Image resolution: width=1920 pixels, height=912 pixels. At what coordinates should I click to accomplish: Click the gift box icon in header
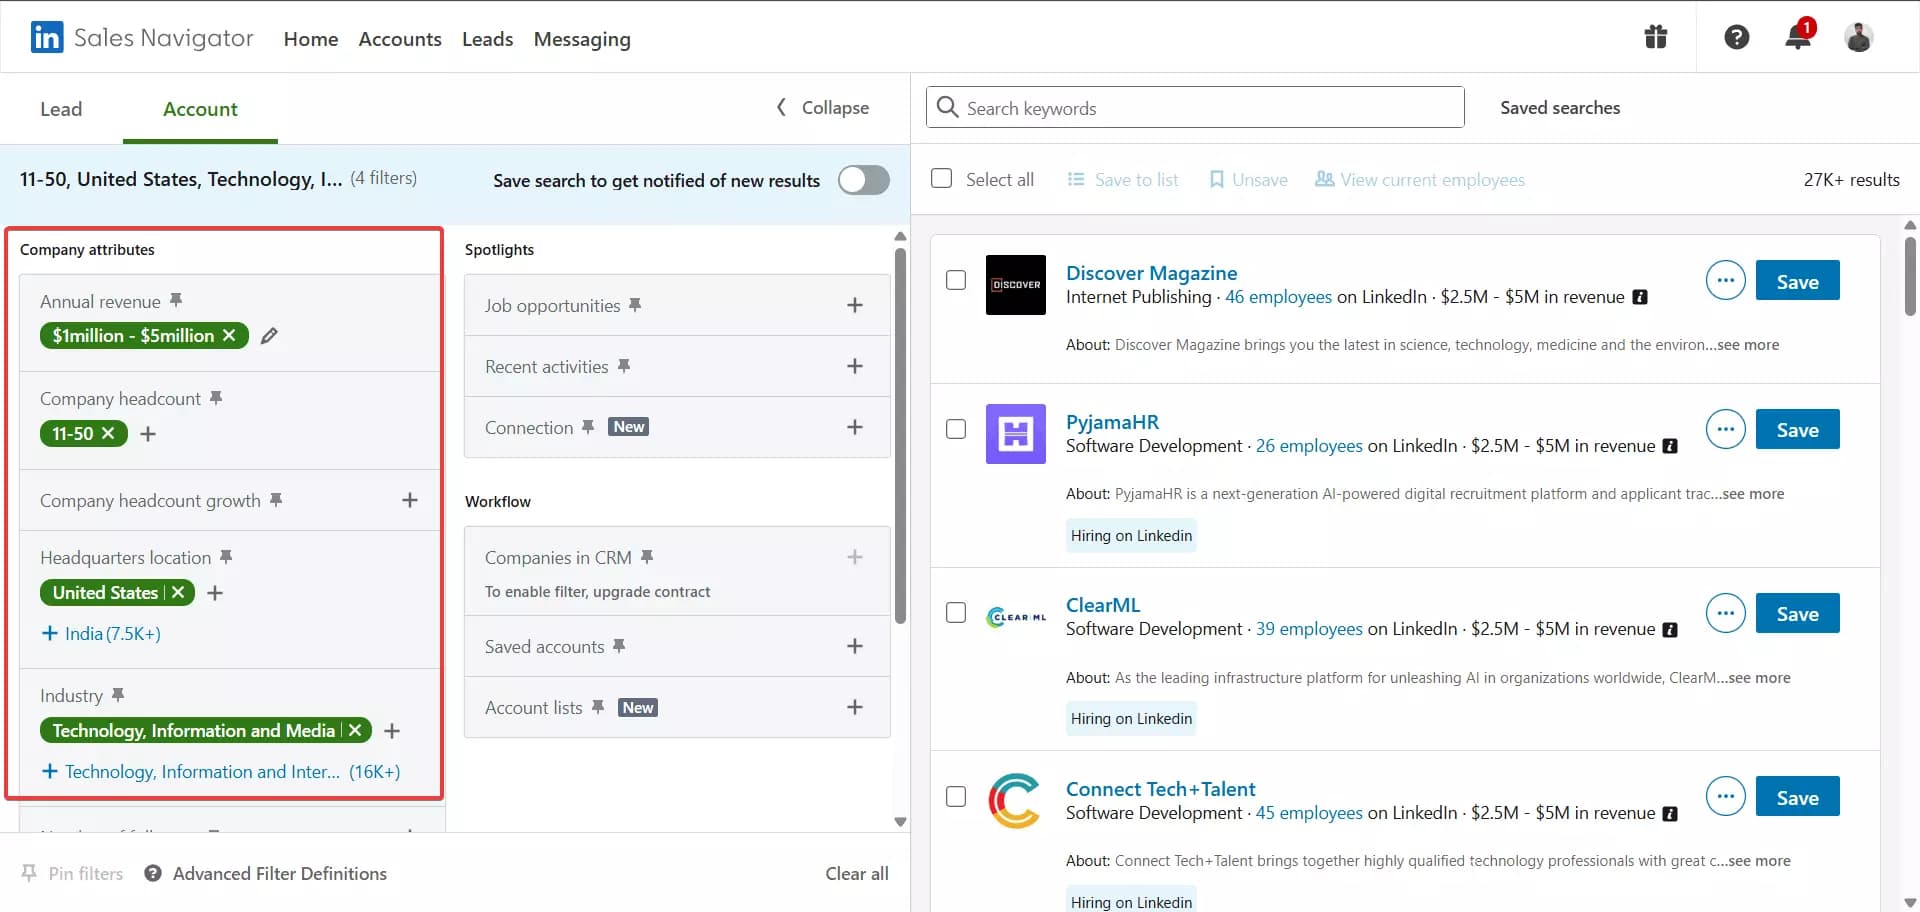pyautogui.click(x=1655, y=37)
